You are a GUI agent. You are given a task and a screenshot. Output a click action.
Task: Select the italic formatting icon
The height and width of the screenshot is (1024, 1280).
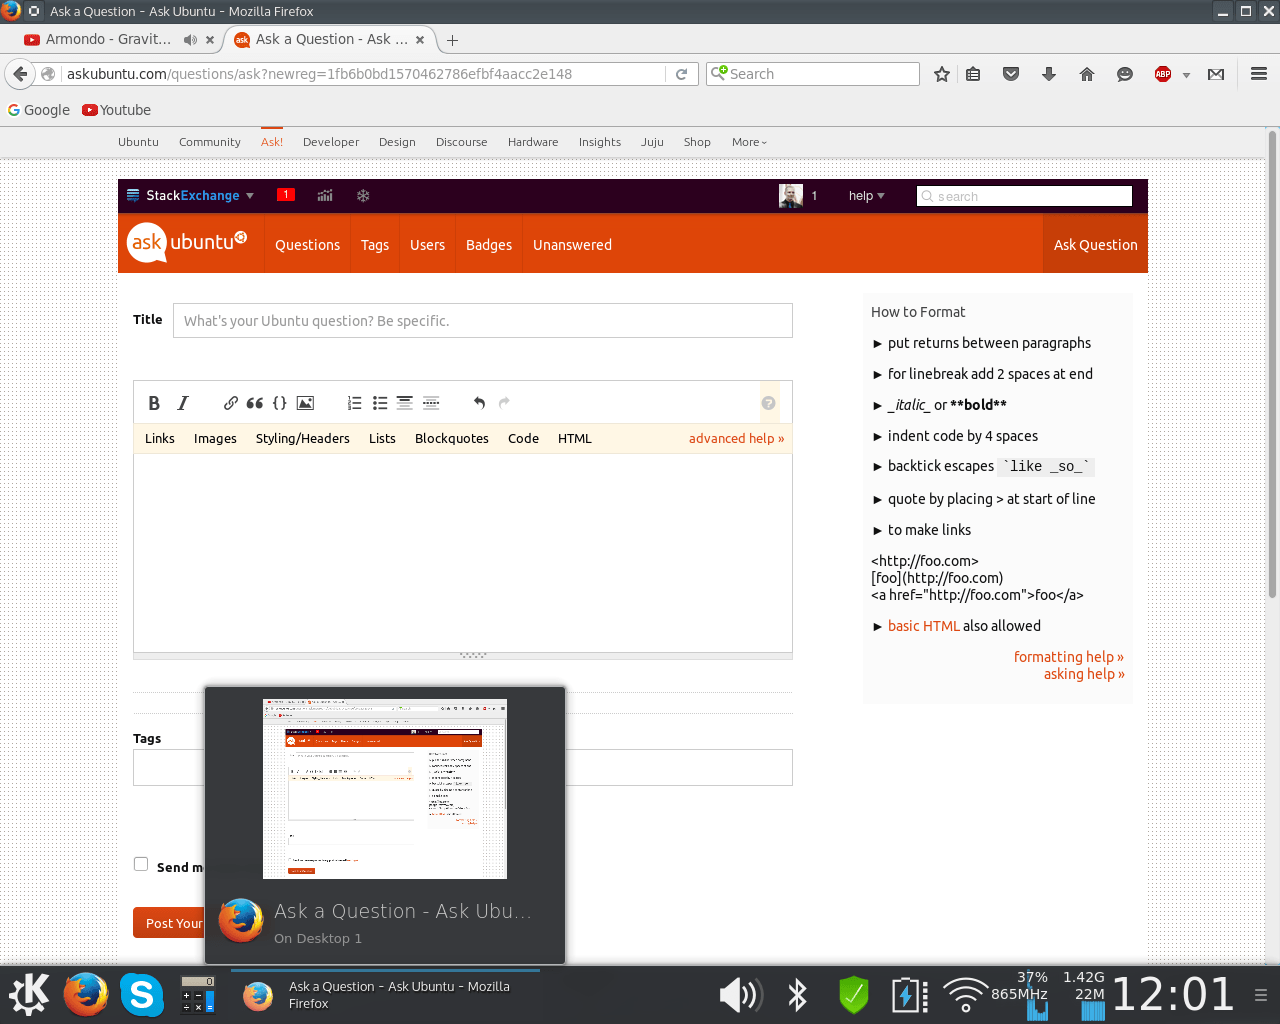(183, 403)
